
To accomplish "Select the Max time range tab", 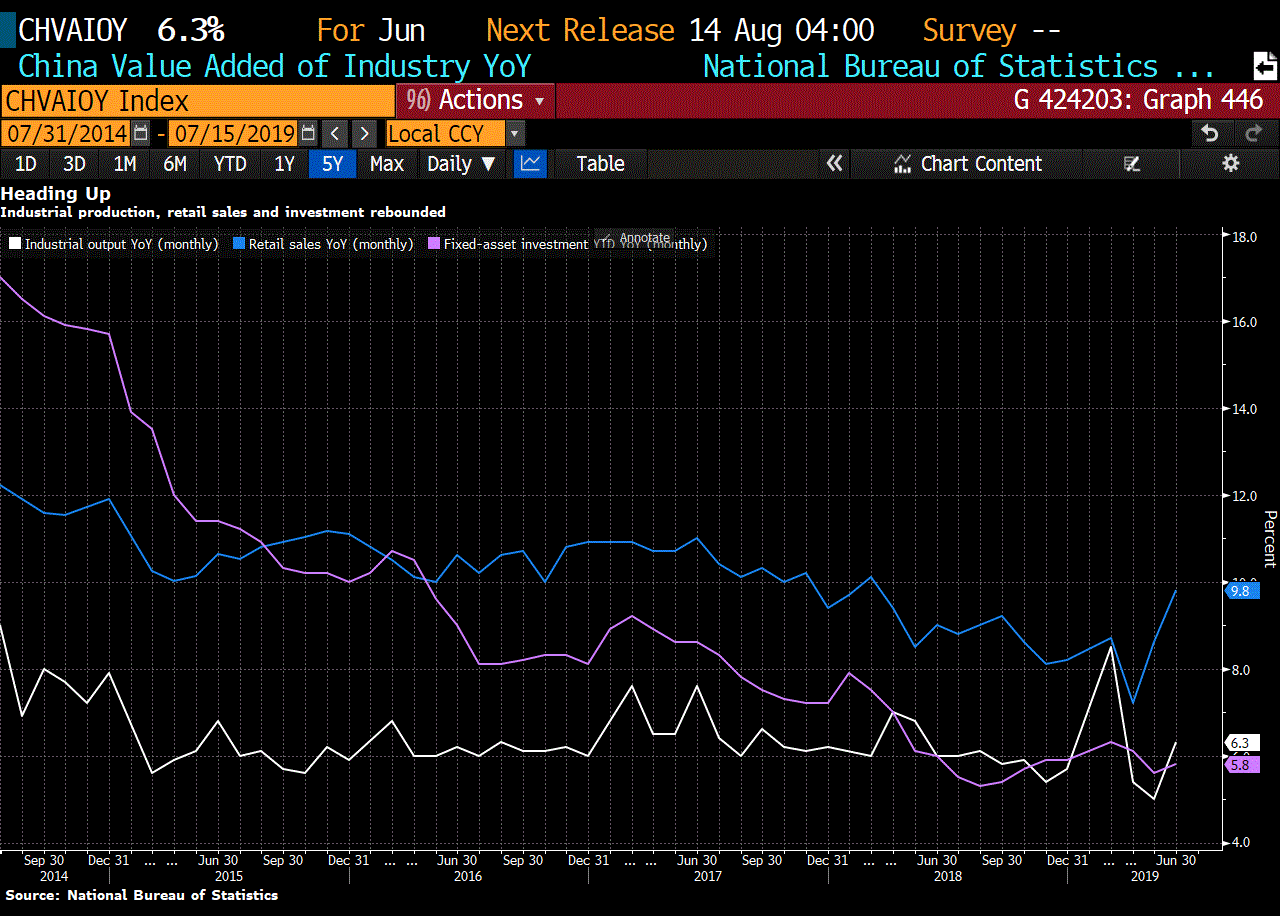I will pos(386,164).
